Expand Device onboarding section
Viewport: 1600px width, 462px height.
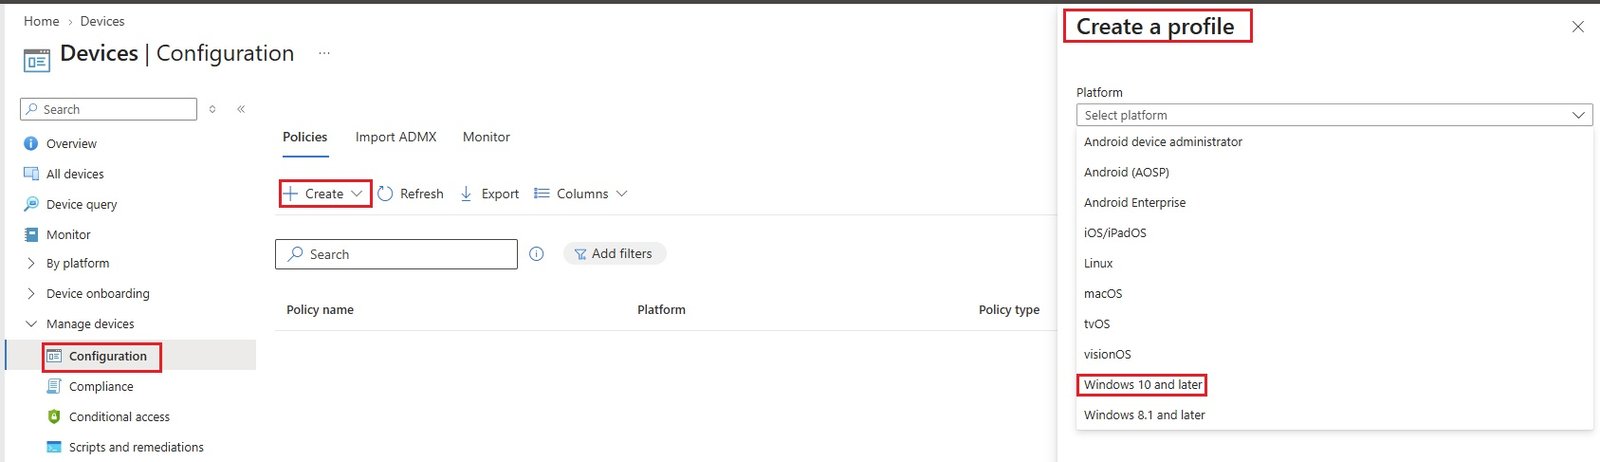[30, 294]
